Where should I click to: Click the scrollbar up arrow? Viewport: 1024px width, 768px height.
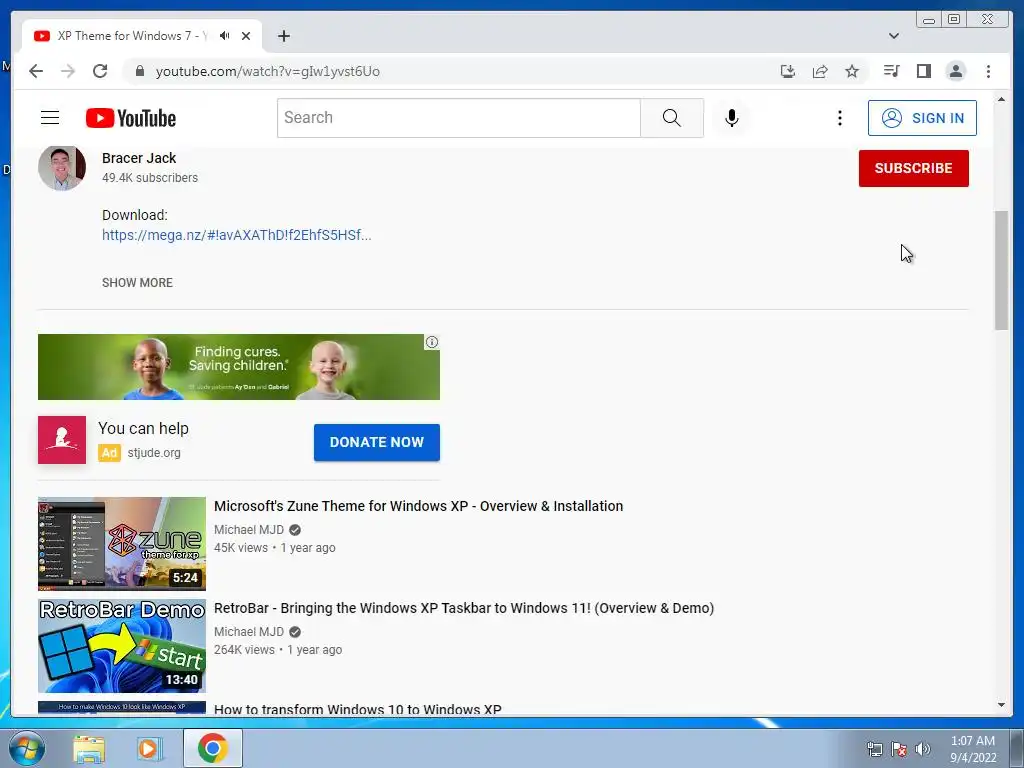tap(1001, 99)
